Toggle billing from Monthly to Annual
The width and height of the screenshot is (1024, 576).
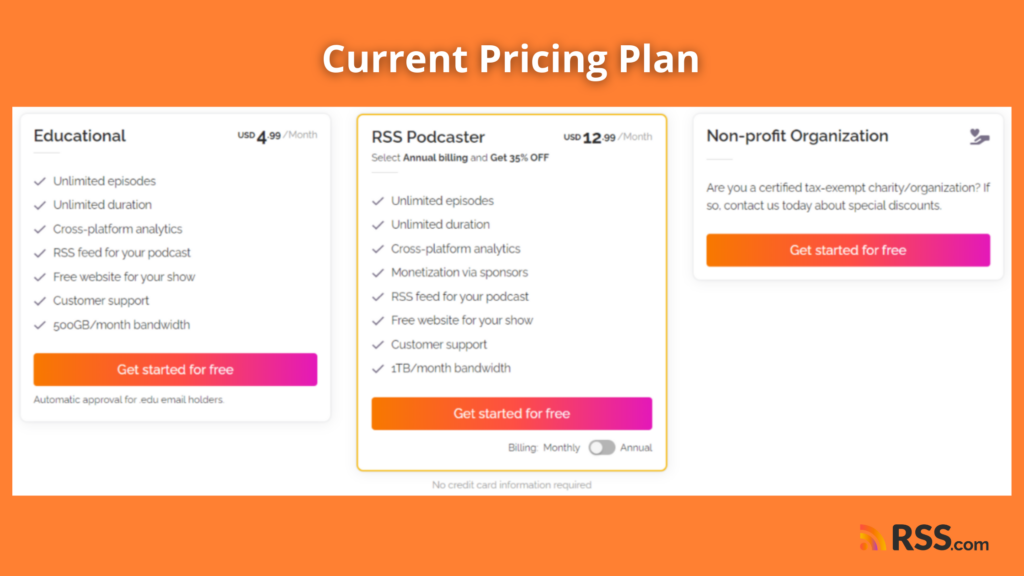[601, 447]
